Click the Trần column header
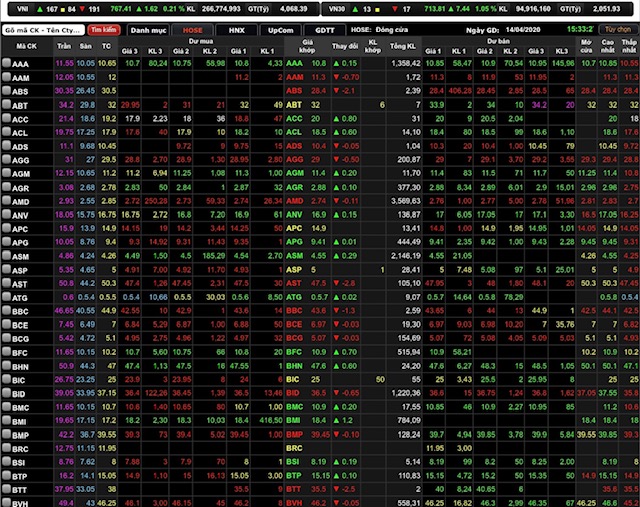The width and height of the screenshot is (640, 507). click(x=64, y=47)
